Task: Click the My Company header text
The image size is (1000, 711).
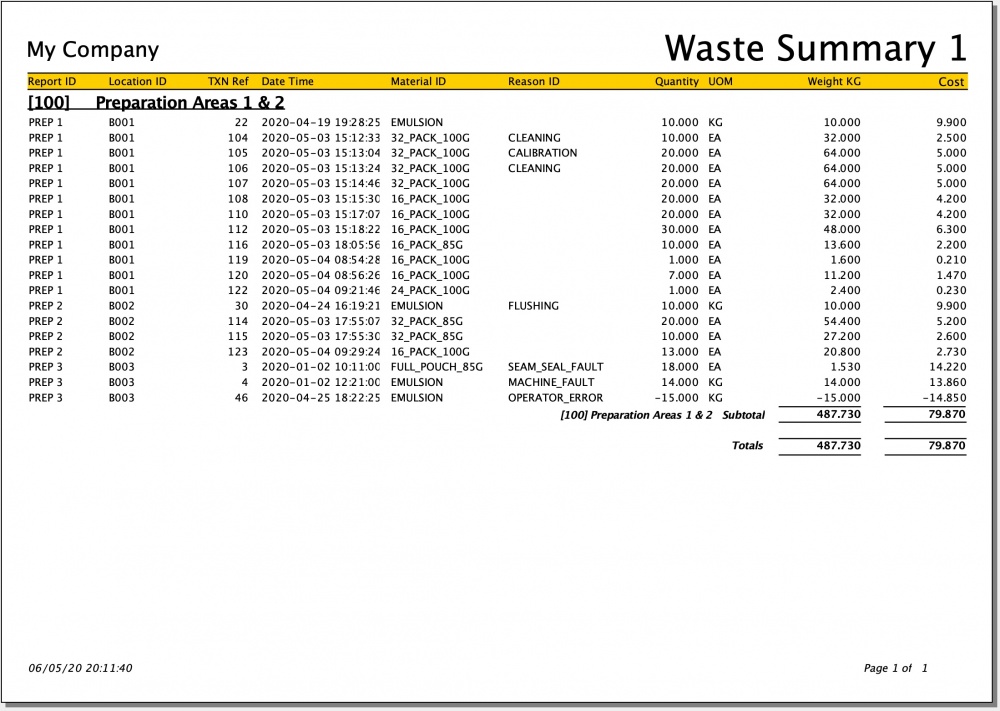Action: (x=92, y=50)
